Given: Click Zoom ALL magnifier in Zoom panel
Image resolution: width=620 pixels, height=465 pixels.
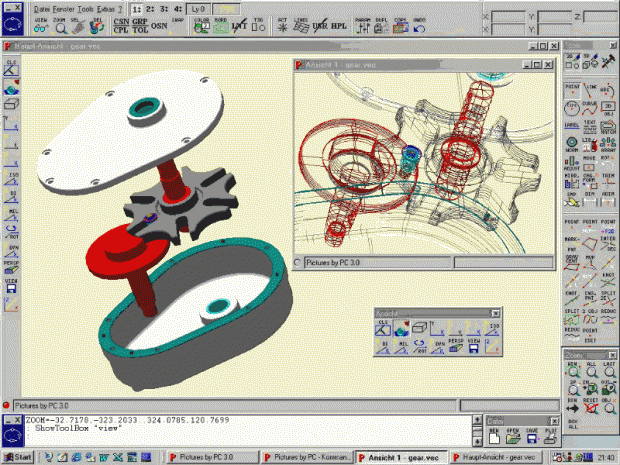Looking at the screenshot, I should [591, 370].
